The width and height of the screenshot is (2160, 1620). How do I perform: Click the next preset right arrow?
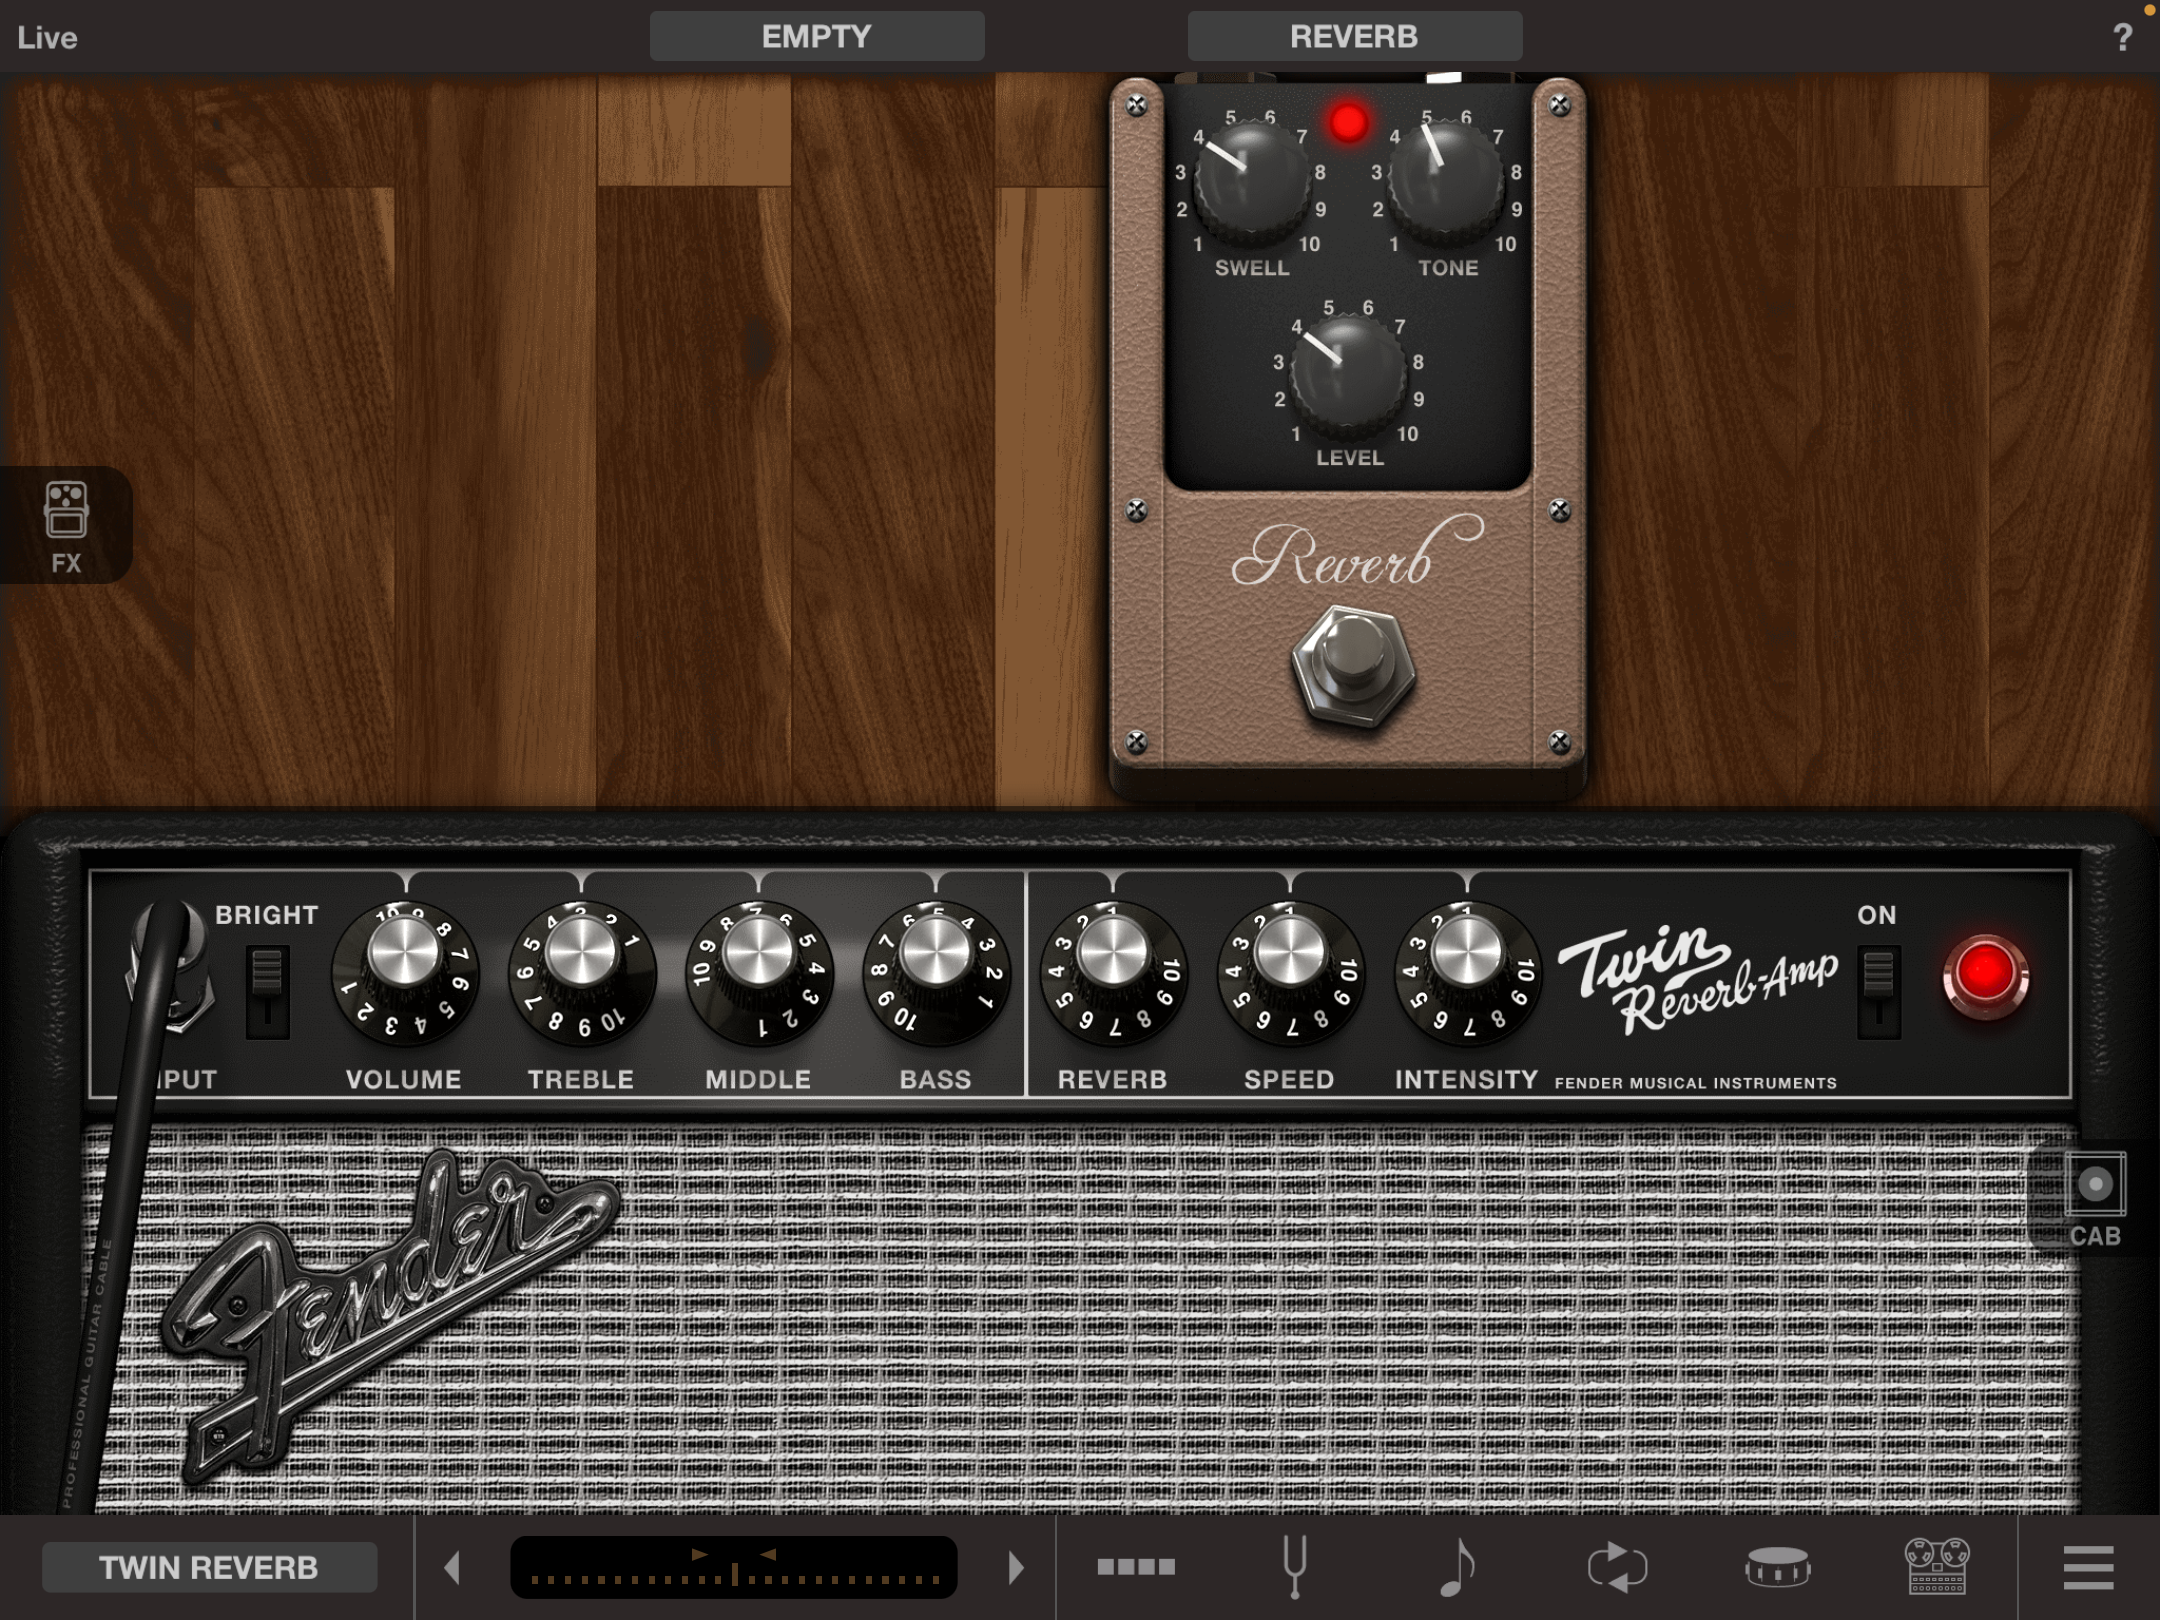[x=1016, y=1567]
